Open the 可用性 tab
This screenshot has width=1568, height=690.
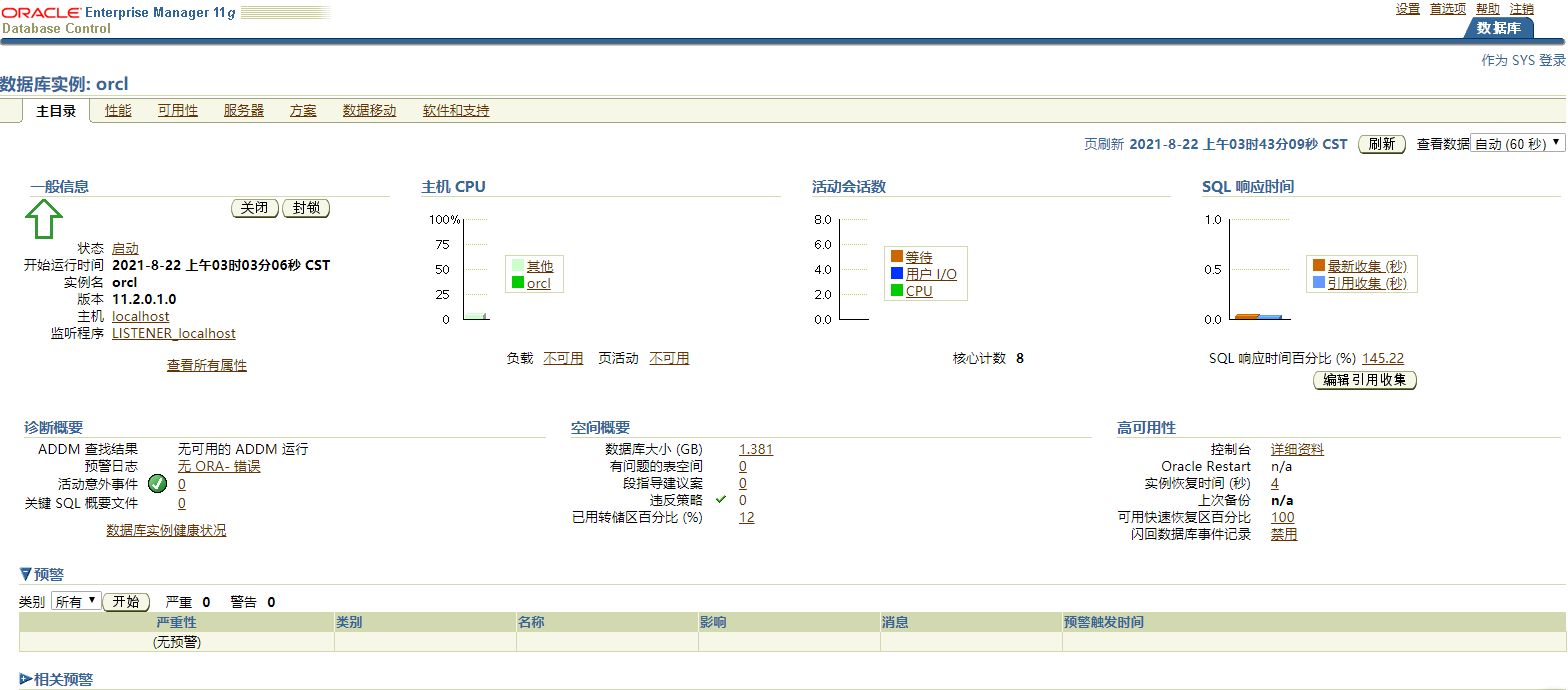point(178,111)
